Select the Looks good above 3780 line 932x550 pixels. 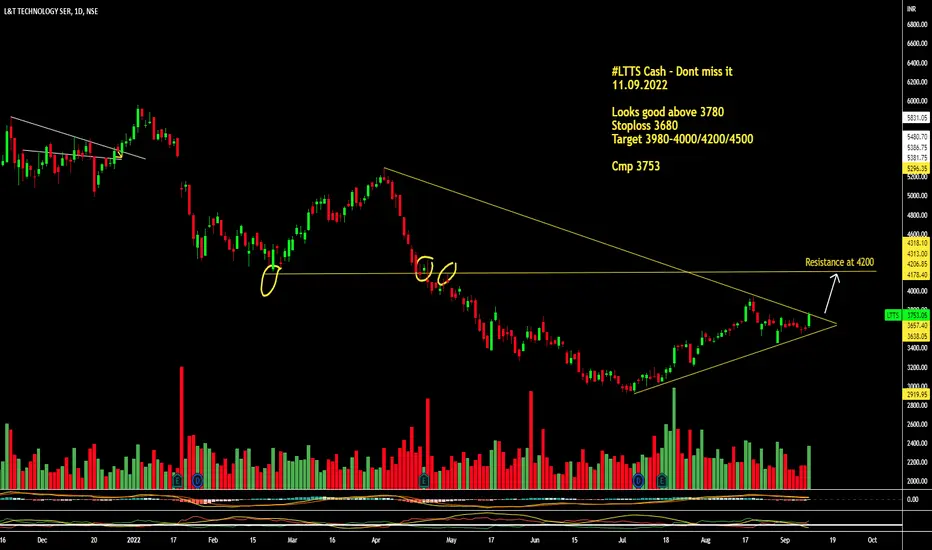tap(667, 112)
